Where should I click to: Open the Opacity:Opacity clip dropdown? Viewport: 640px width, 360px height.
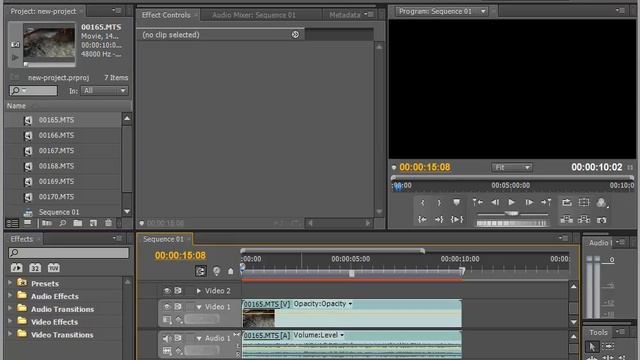pos(350,304)
